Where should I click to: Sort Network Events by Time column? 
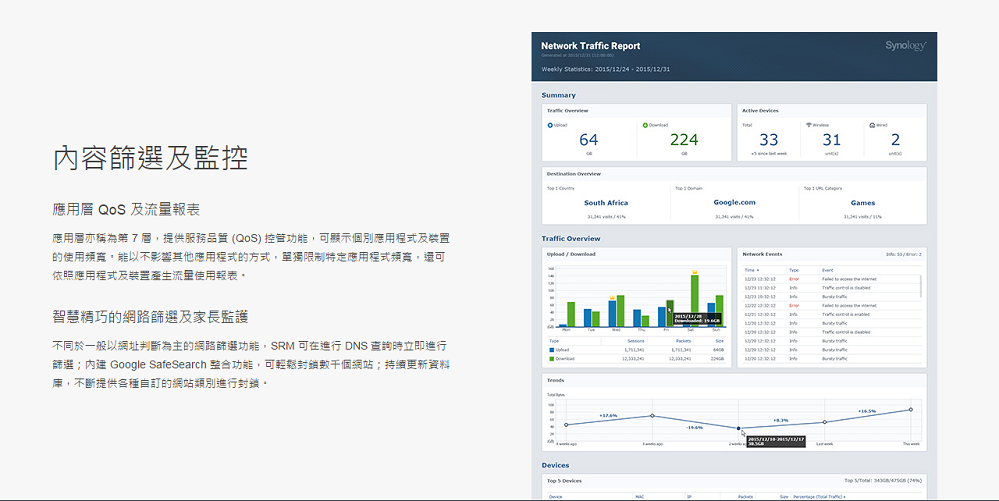[752, 270]
